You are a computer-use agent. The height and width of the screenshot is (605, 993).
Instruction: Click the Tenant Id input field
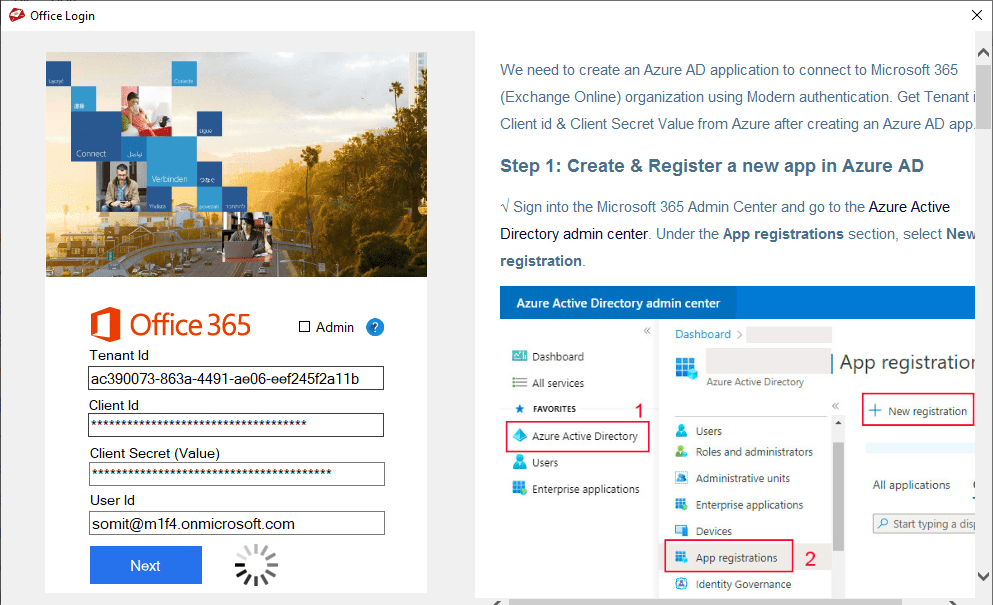[236, 378]
